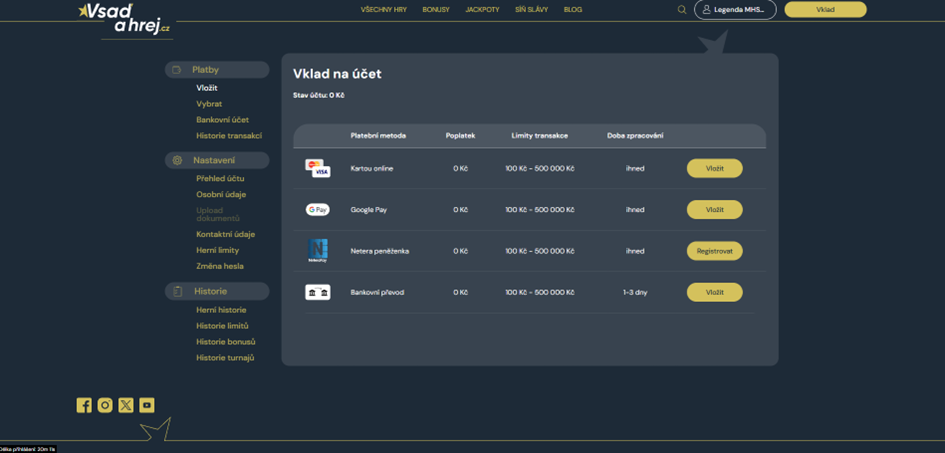The height and width of the screenshot is (453, 945).
Task: Click the Google Pay logo icon
Action: tap(318, 210)
